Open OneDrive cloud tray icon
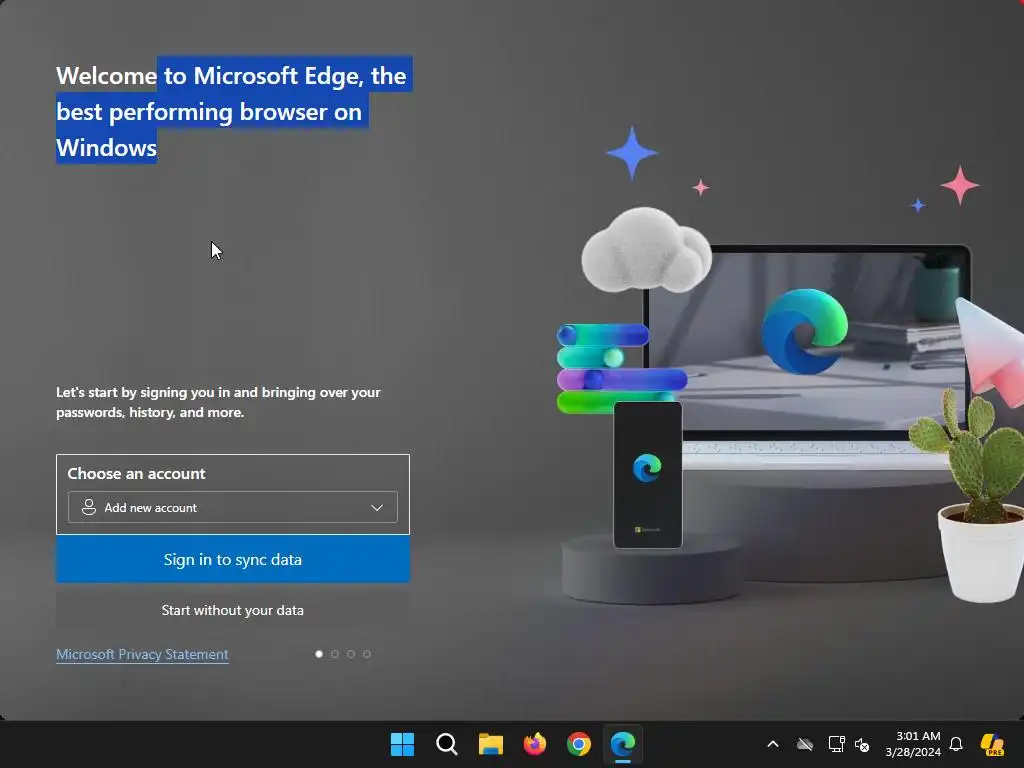 click(805, 744)
